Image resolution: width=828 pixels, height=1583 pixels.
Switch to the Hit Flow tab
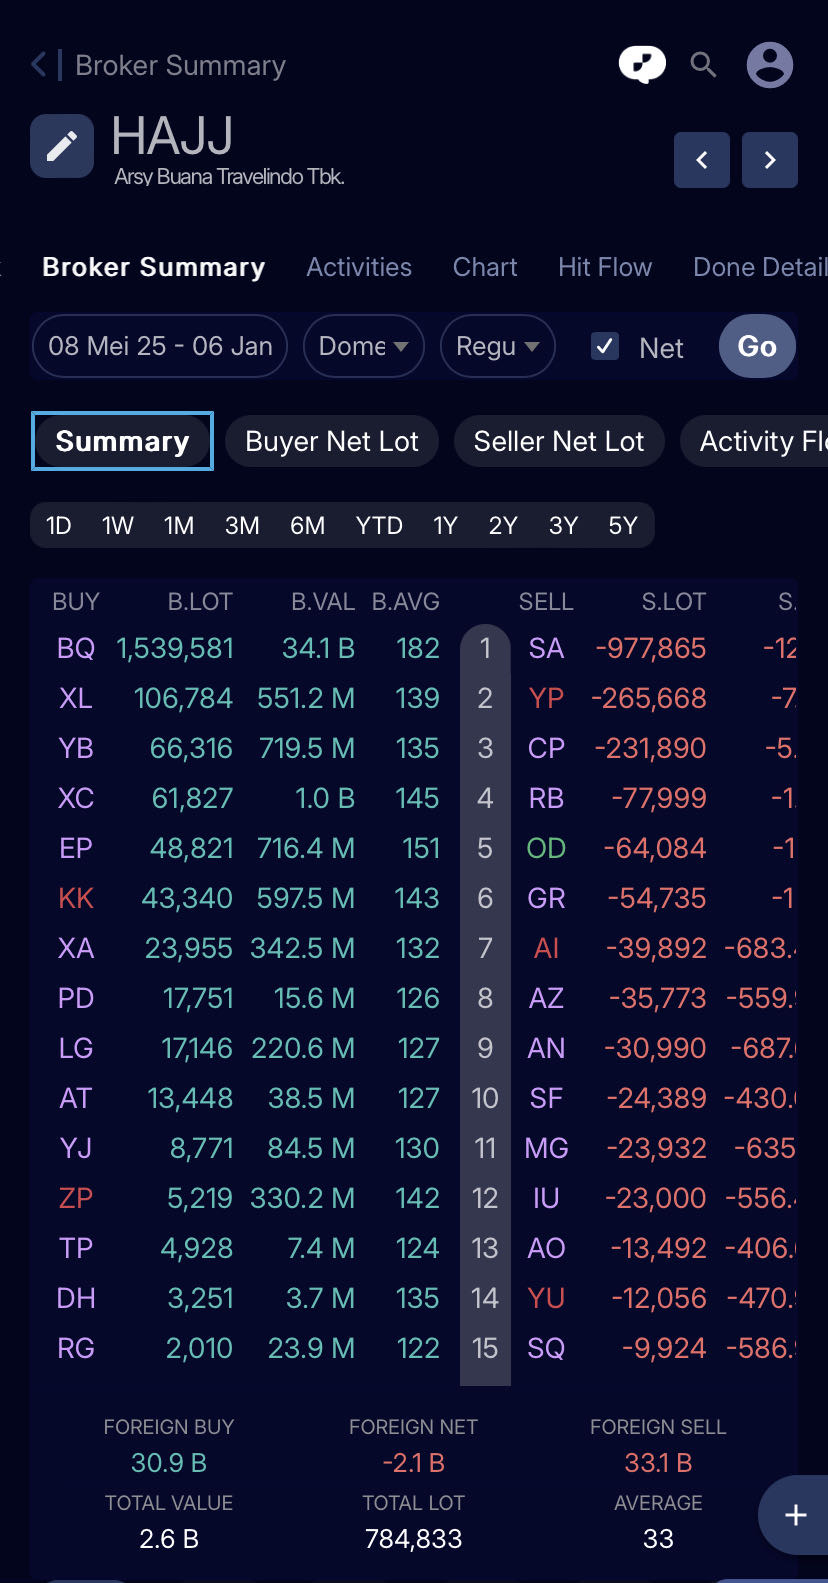click(605, 267)
